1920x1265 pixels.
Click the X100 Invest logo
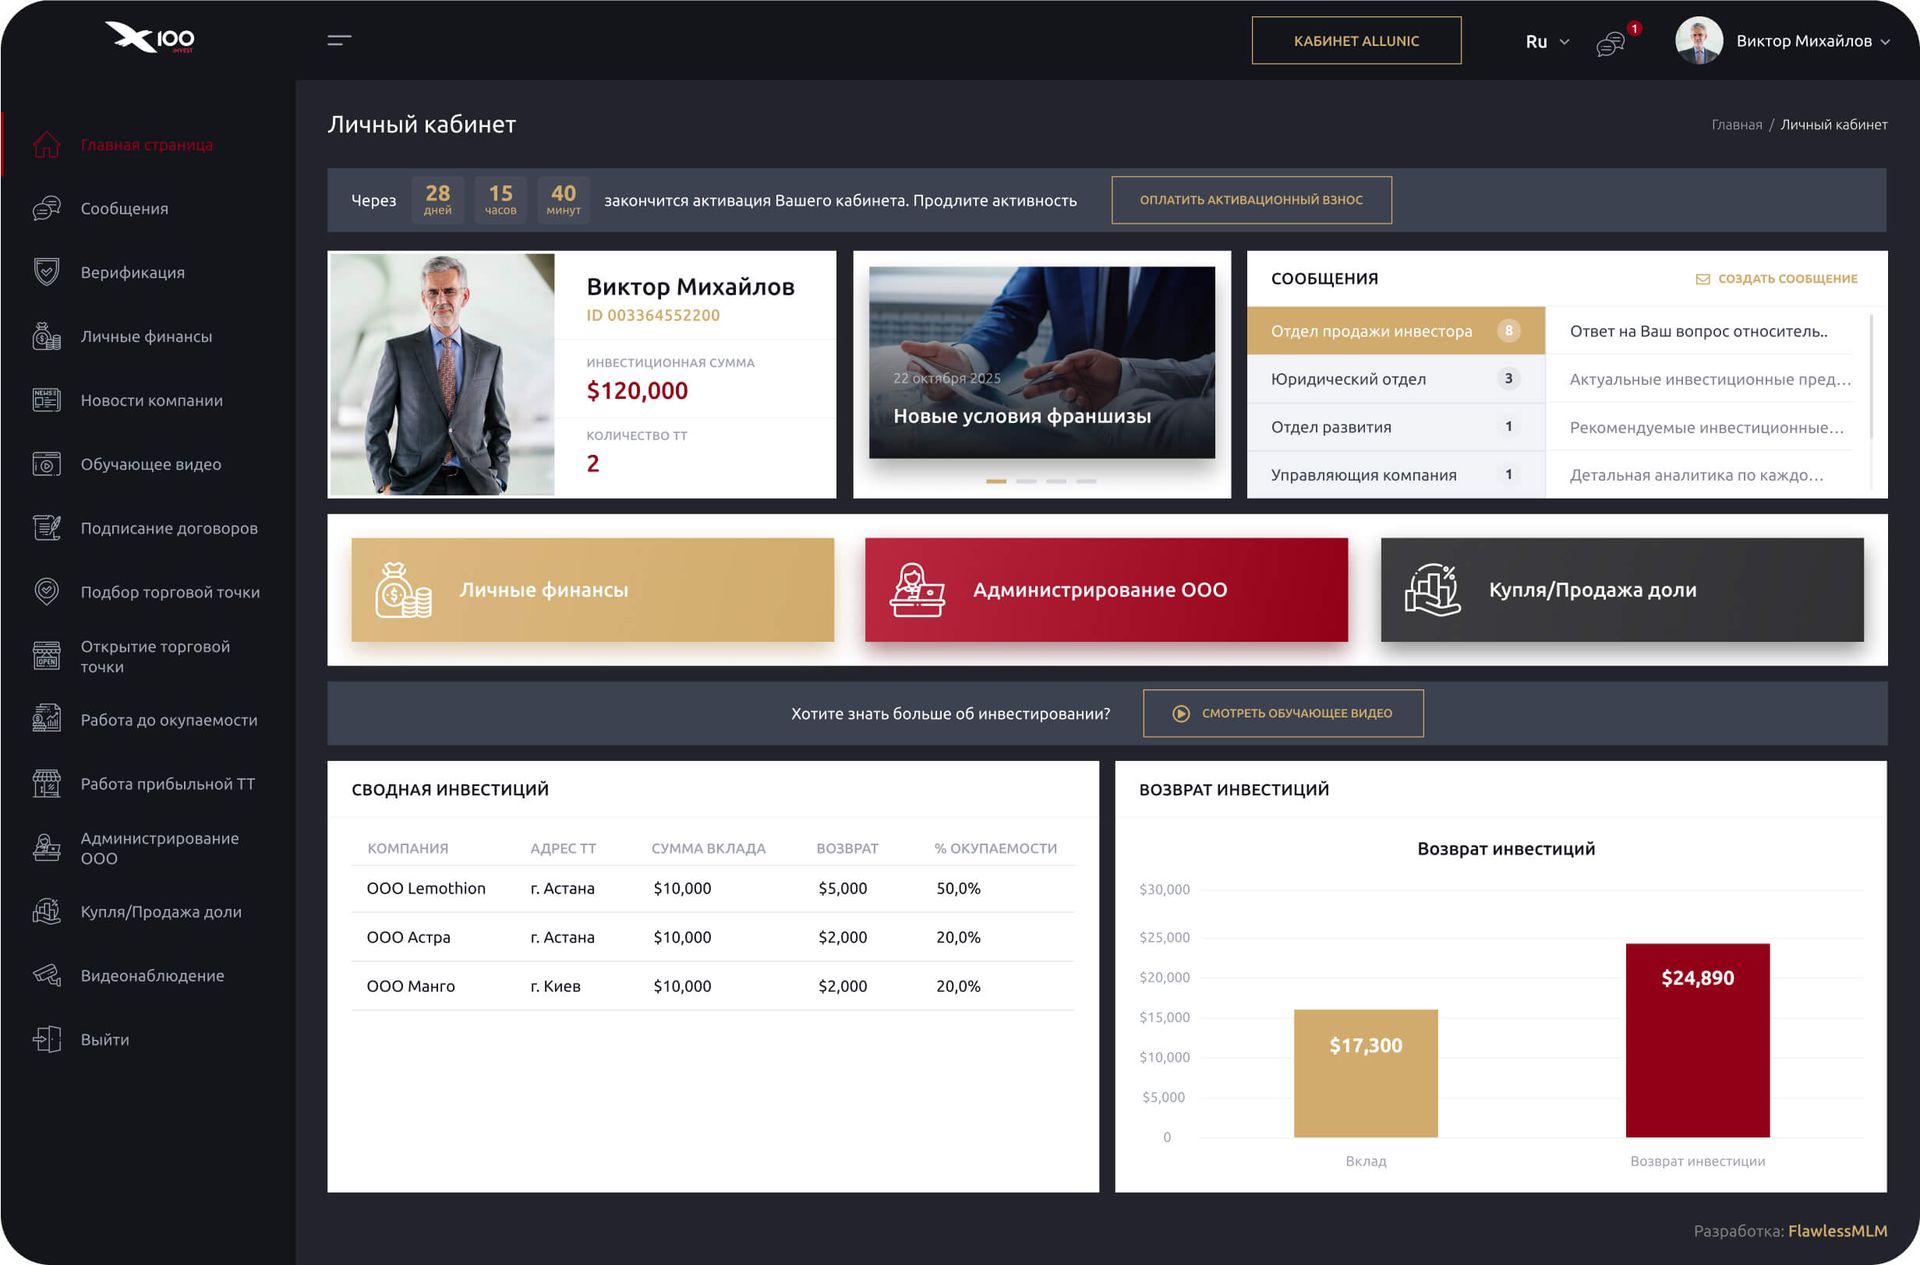(150, 38)
